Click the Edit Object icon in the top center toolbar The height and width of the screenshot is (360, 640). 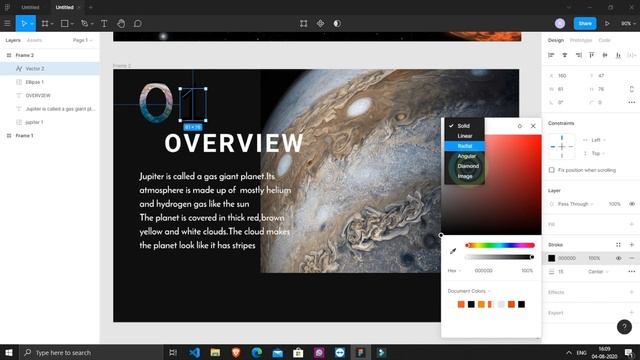coord(303,24)
